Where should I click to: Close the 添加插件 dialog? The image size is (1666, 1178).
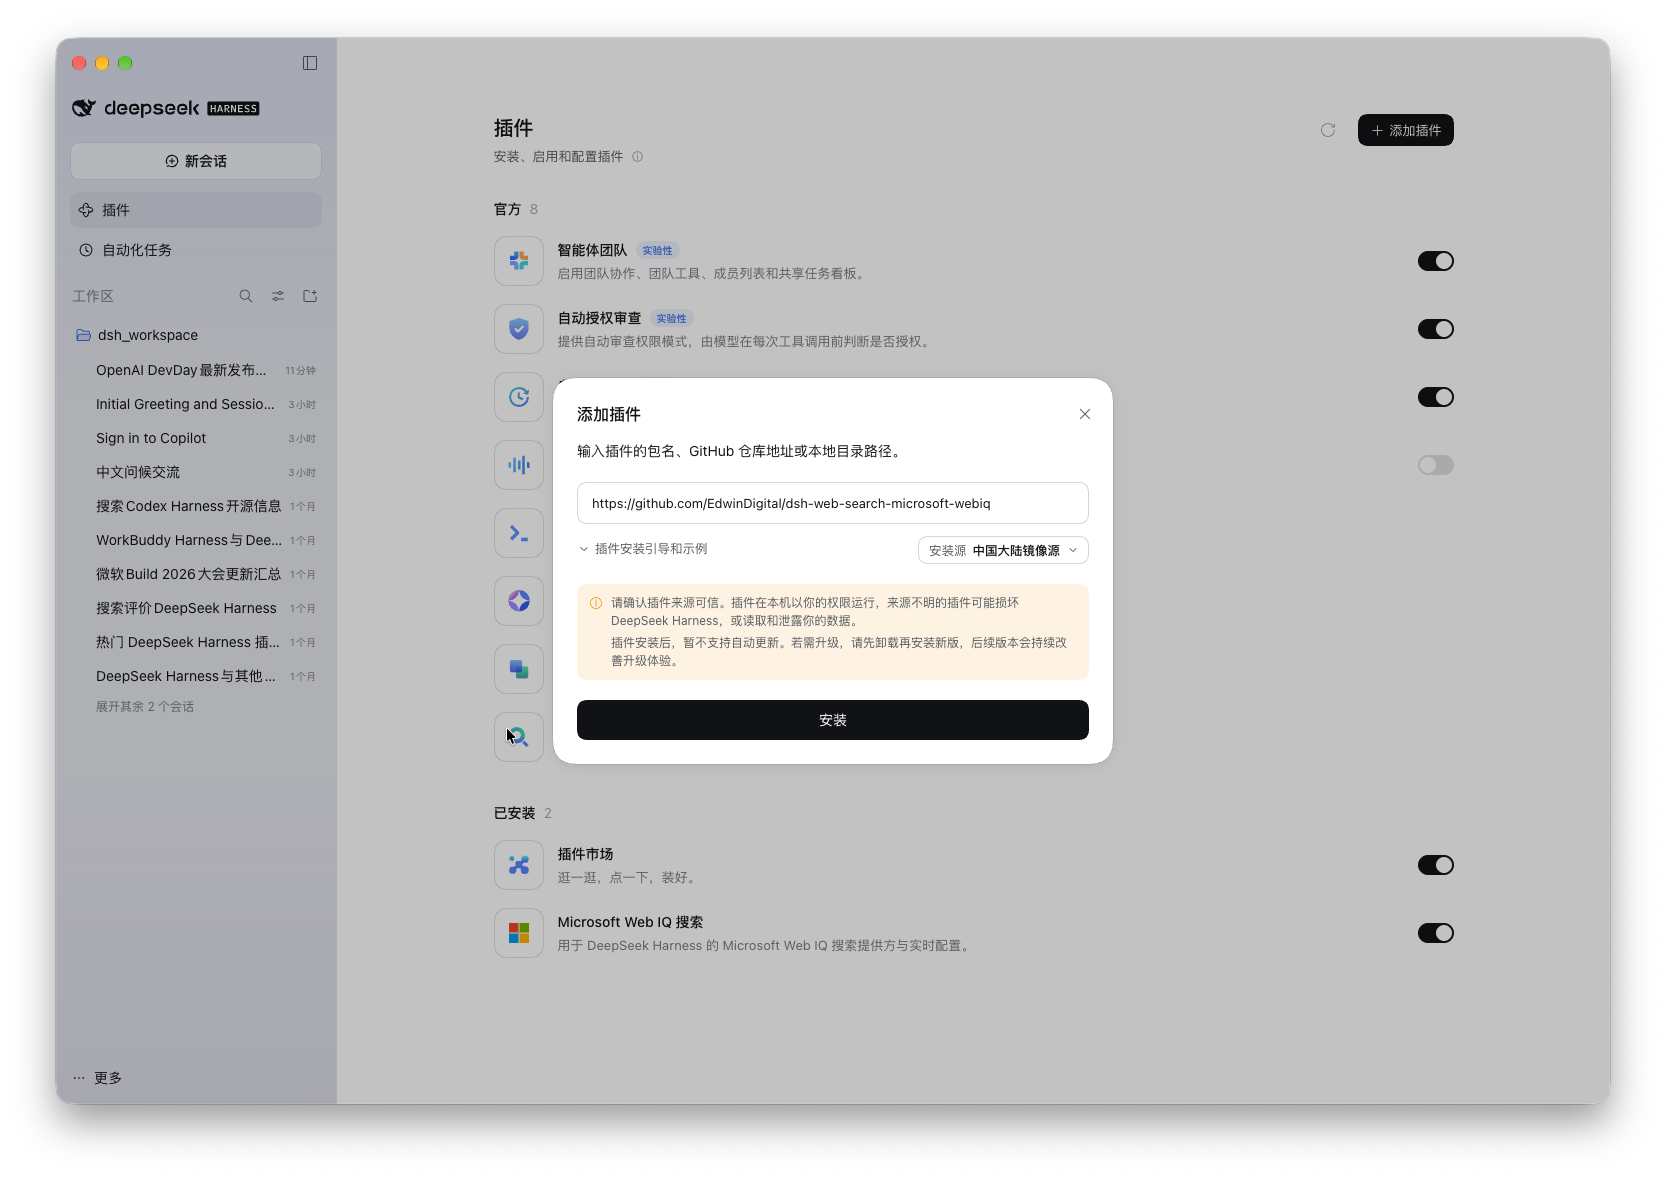1085,414
